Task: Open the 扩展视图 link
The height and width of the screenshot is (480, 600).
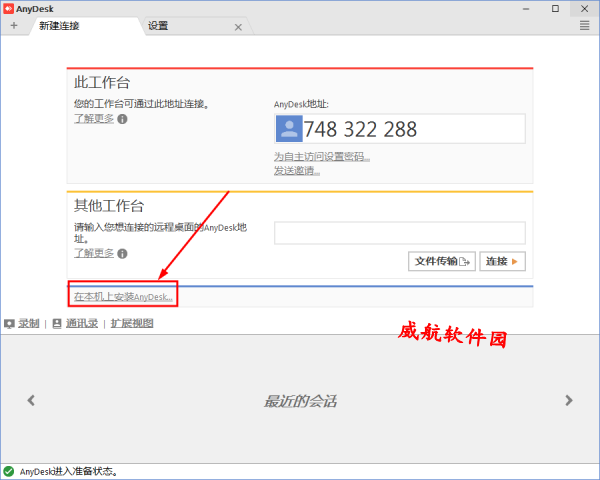Action: (x=132, y=323)
